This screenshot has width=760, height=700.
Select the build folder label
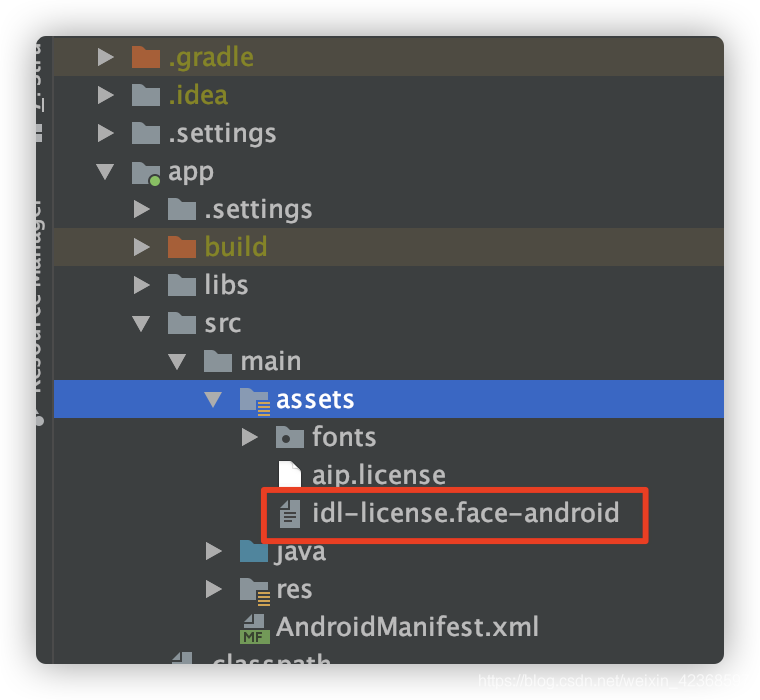236,247
